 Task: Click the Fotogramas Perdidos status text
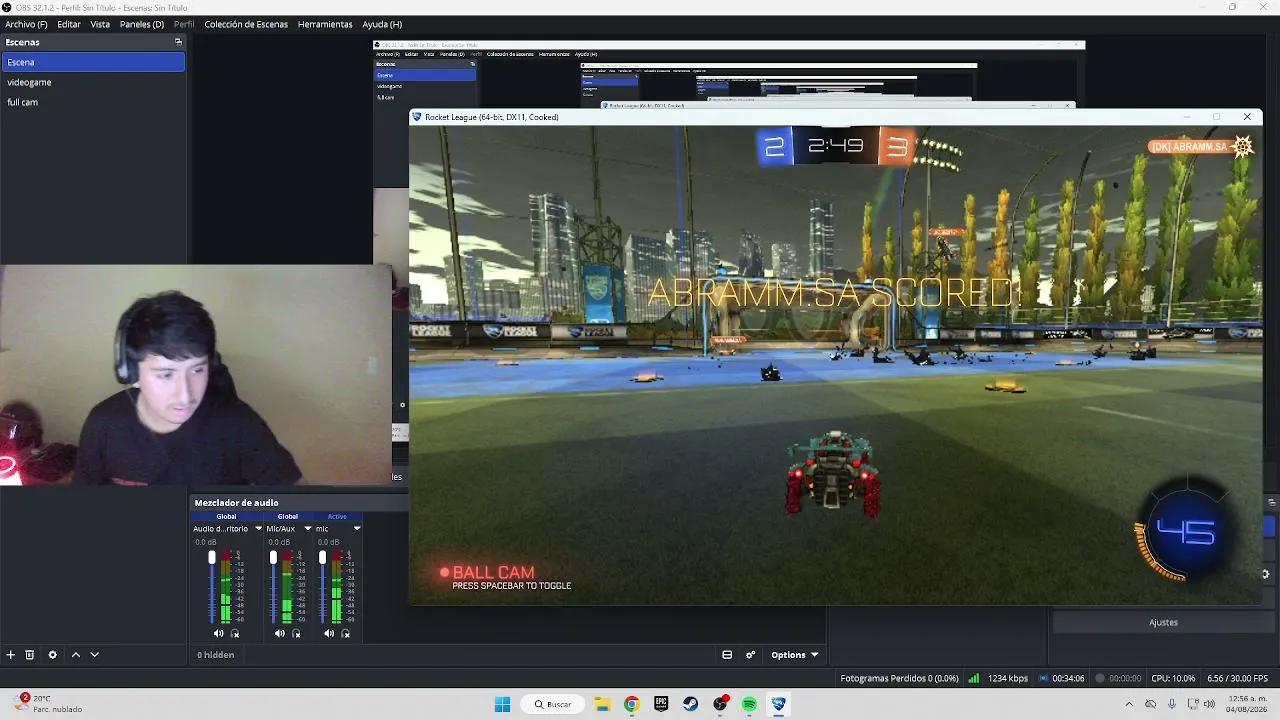point(900,679)
